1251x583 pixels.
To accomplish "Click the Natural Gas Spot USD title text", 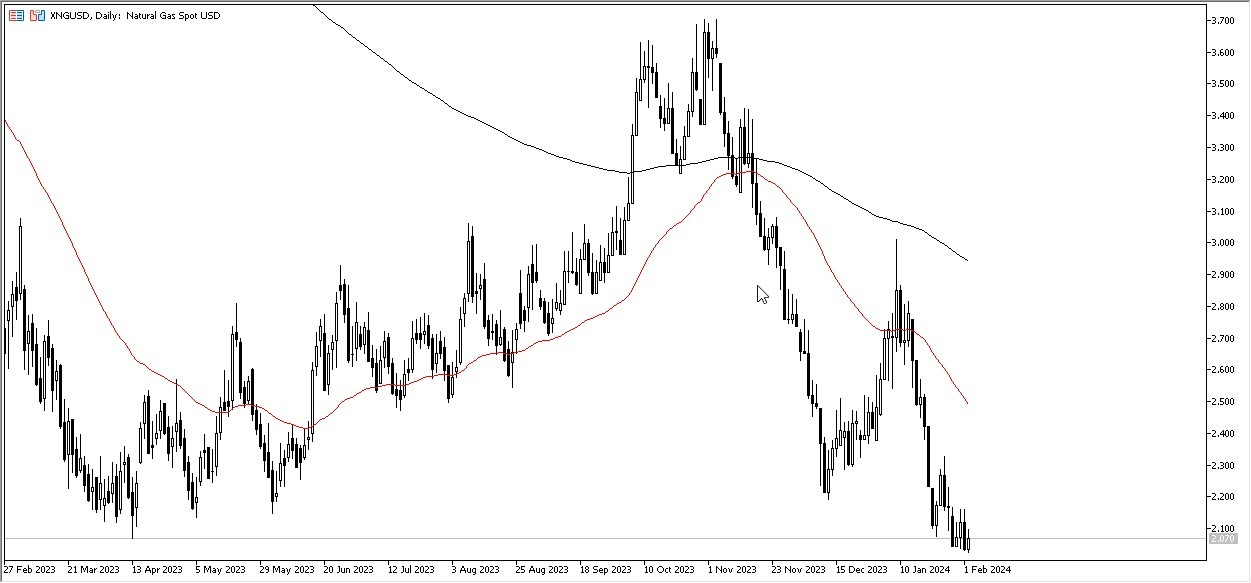I will (175, 15).
